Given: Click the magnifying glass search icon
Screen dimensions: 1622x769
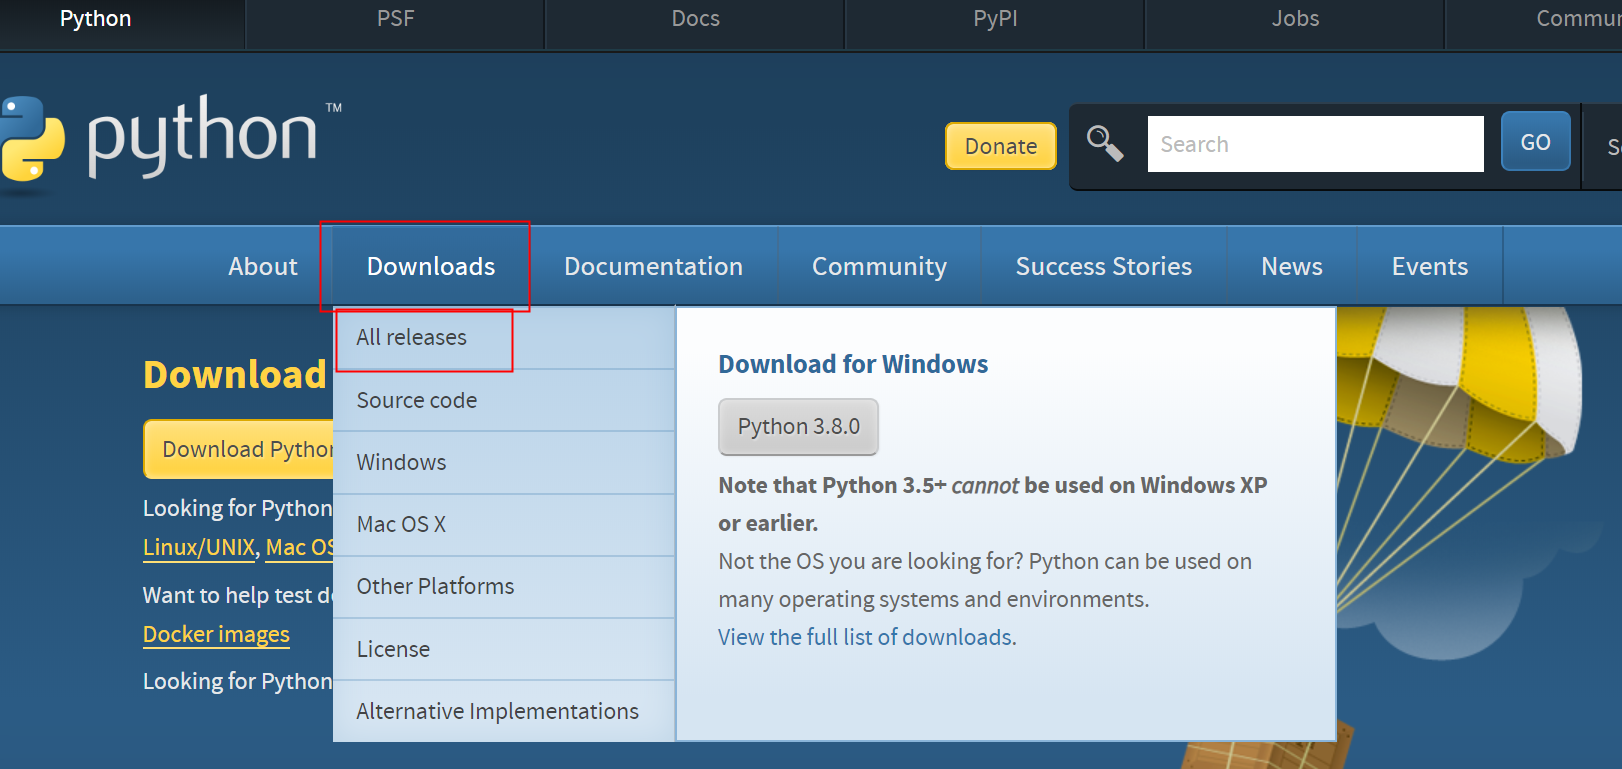Looking at the screenshot, I should [1105, 143].
